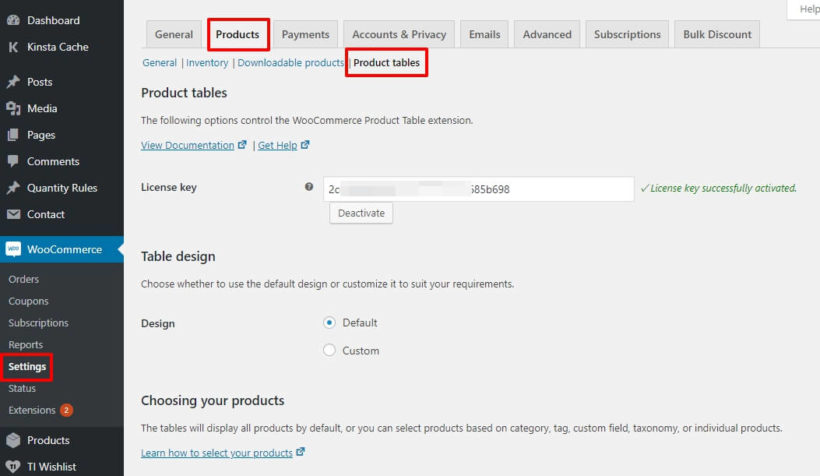The width and height of the screenshot is (820, 476).
Task: Follow the Get Help link
Action: tap(277, 145)
